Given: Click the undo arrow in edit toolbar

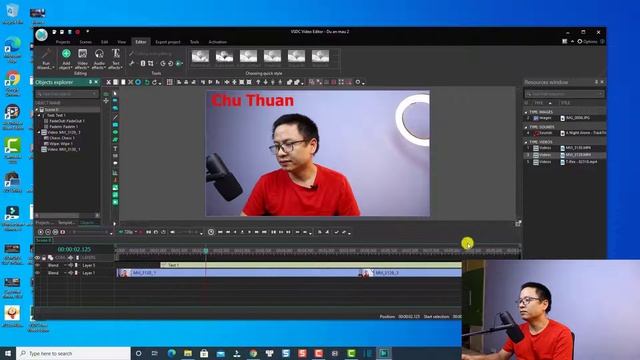Looking at the screenshot, I should click(147, 82).
